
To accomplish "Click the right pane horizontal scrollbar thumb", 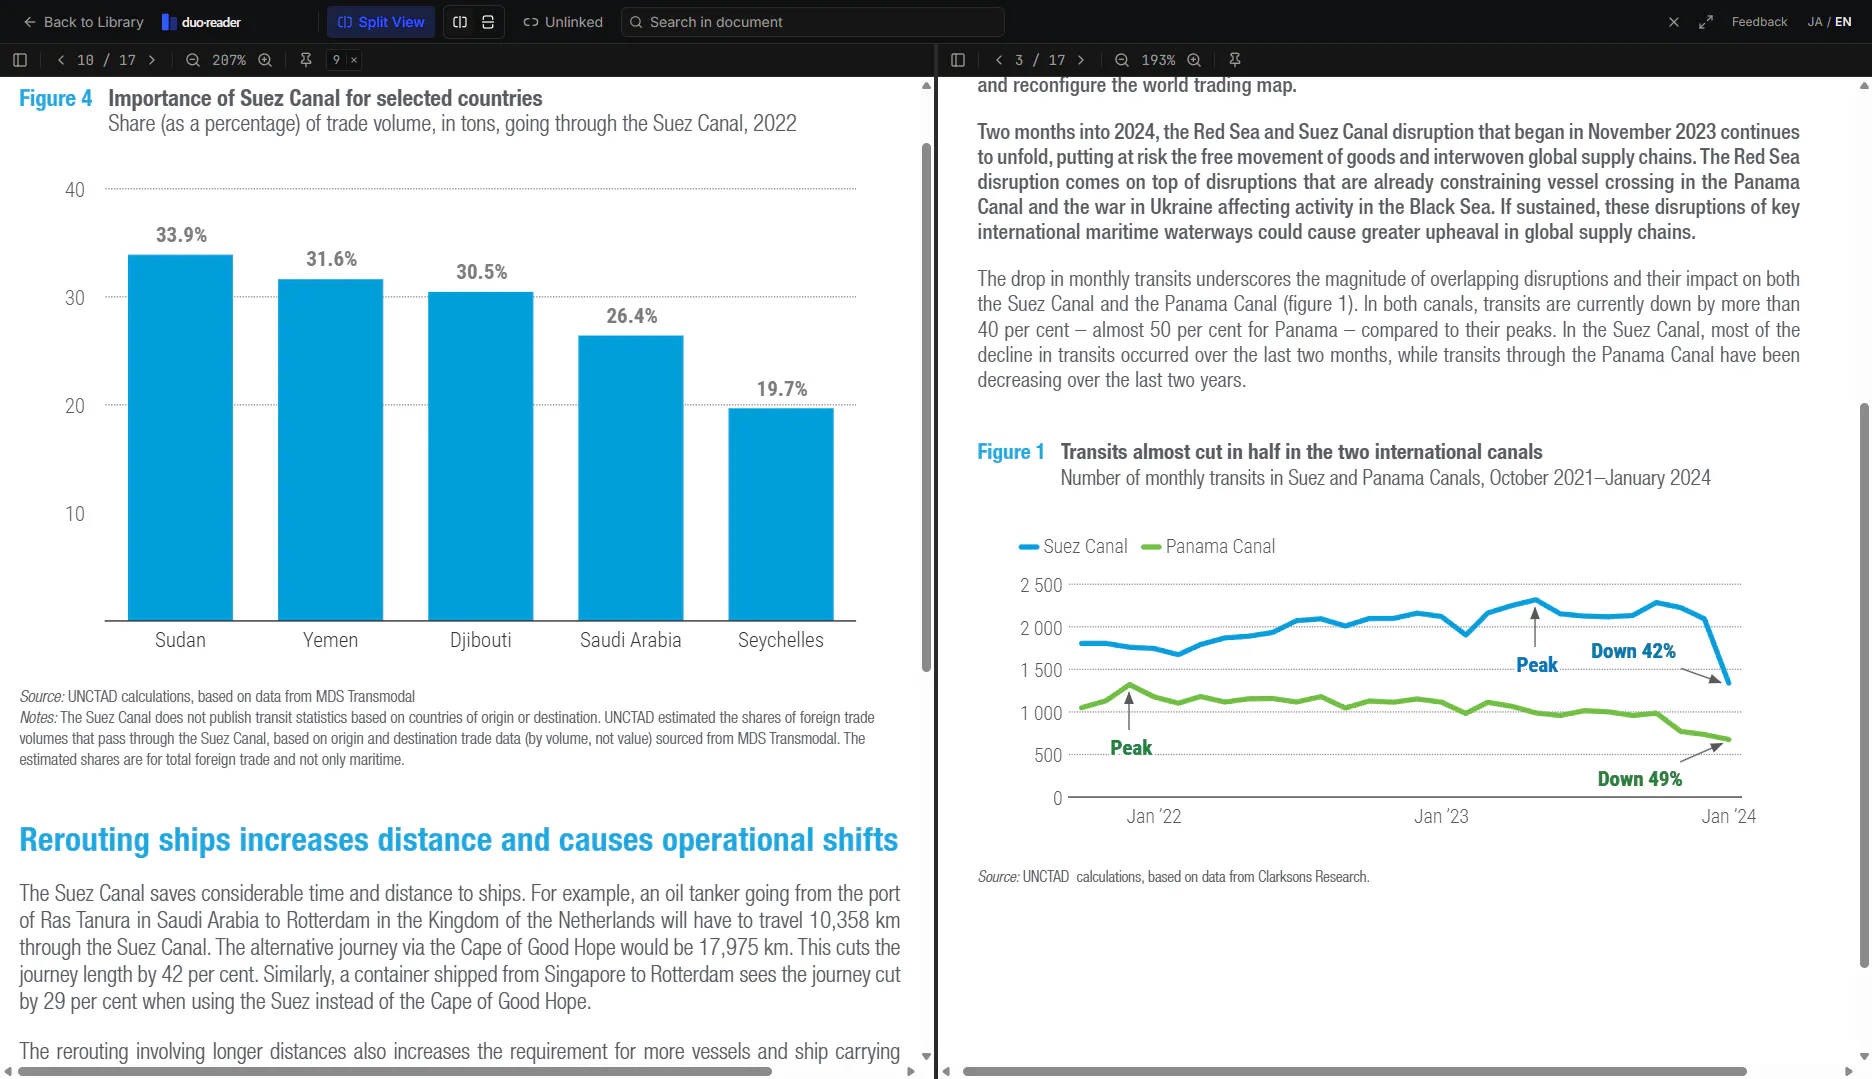I will click(1354, 1071).
